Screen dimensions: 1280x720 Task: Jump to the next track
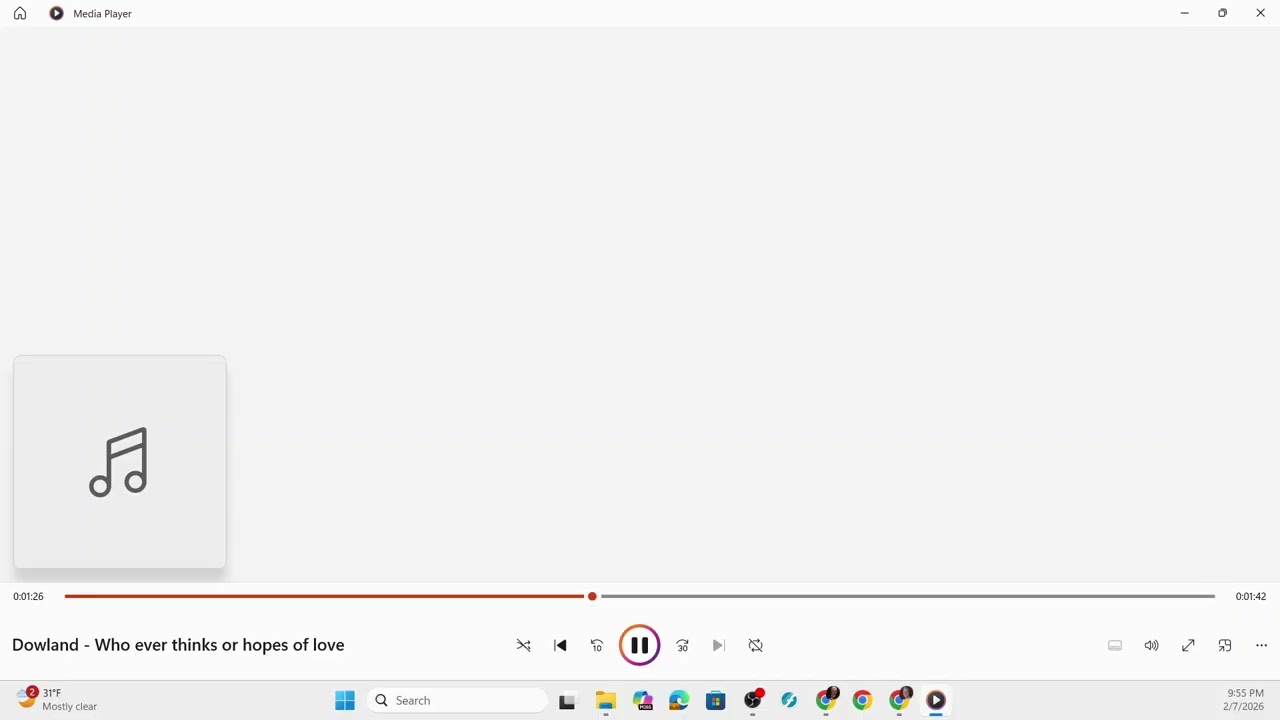coord(719,646)
